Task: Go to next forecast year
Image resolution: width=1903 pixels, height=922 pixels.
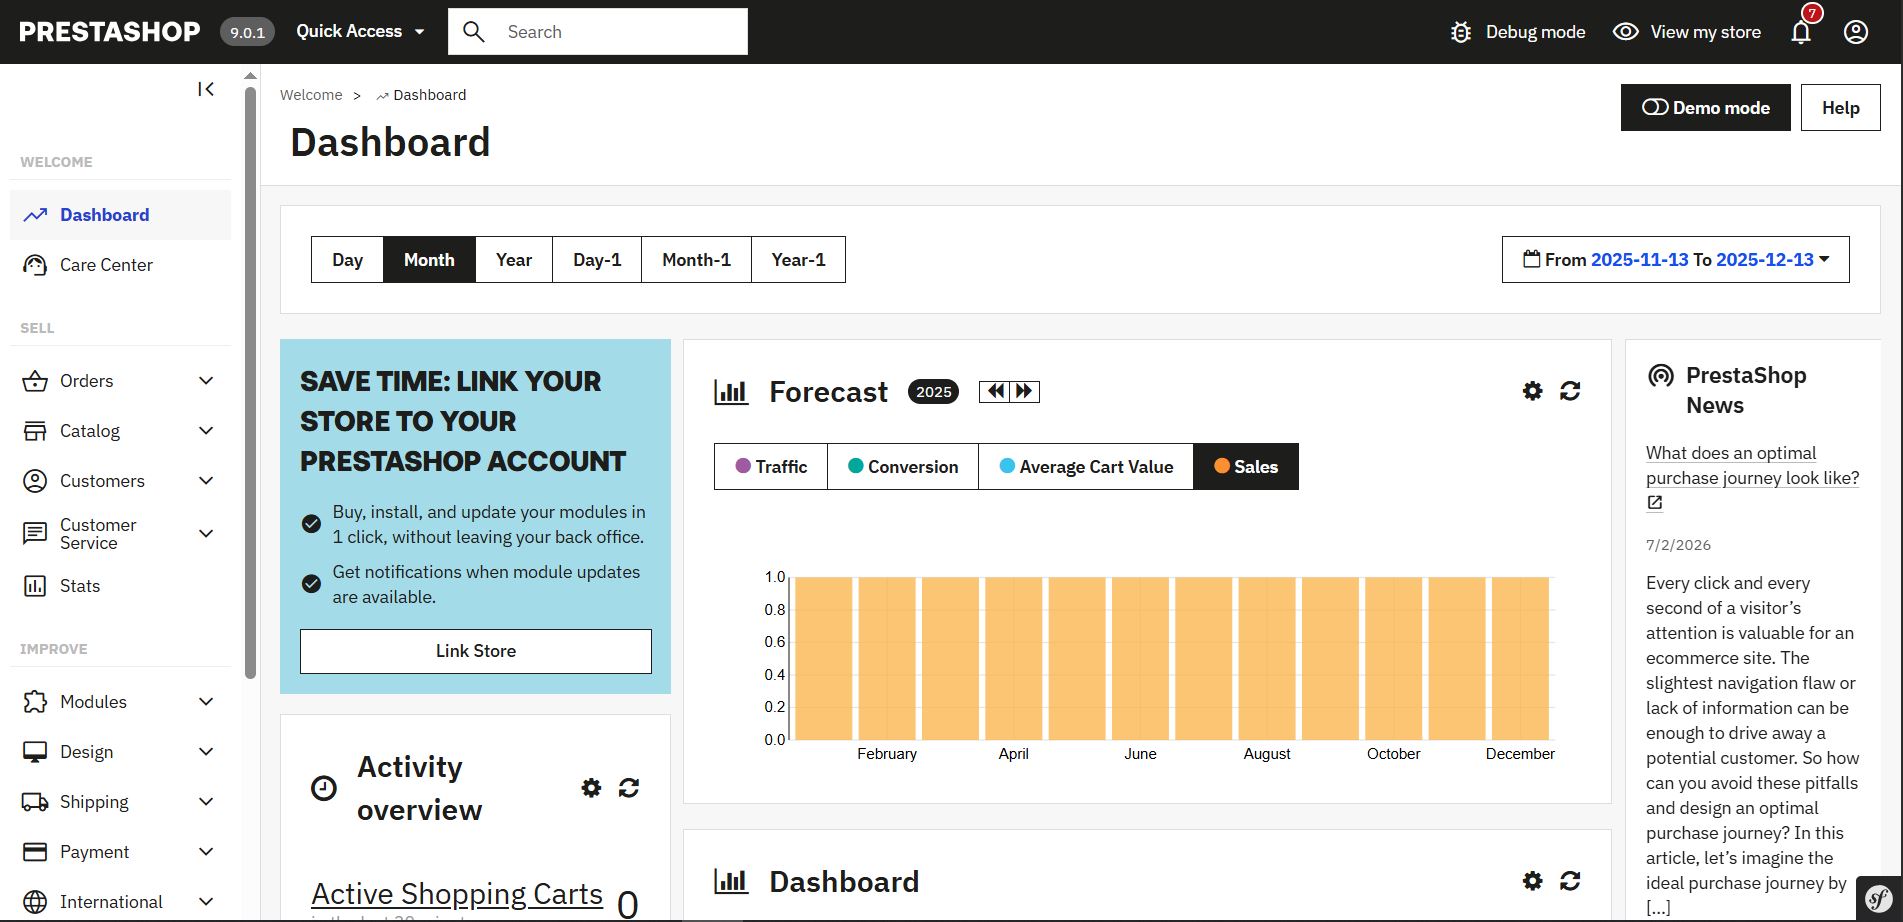Action: [1024, 391]
